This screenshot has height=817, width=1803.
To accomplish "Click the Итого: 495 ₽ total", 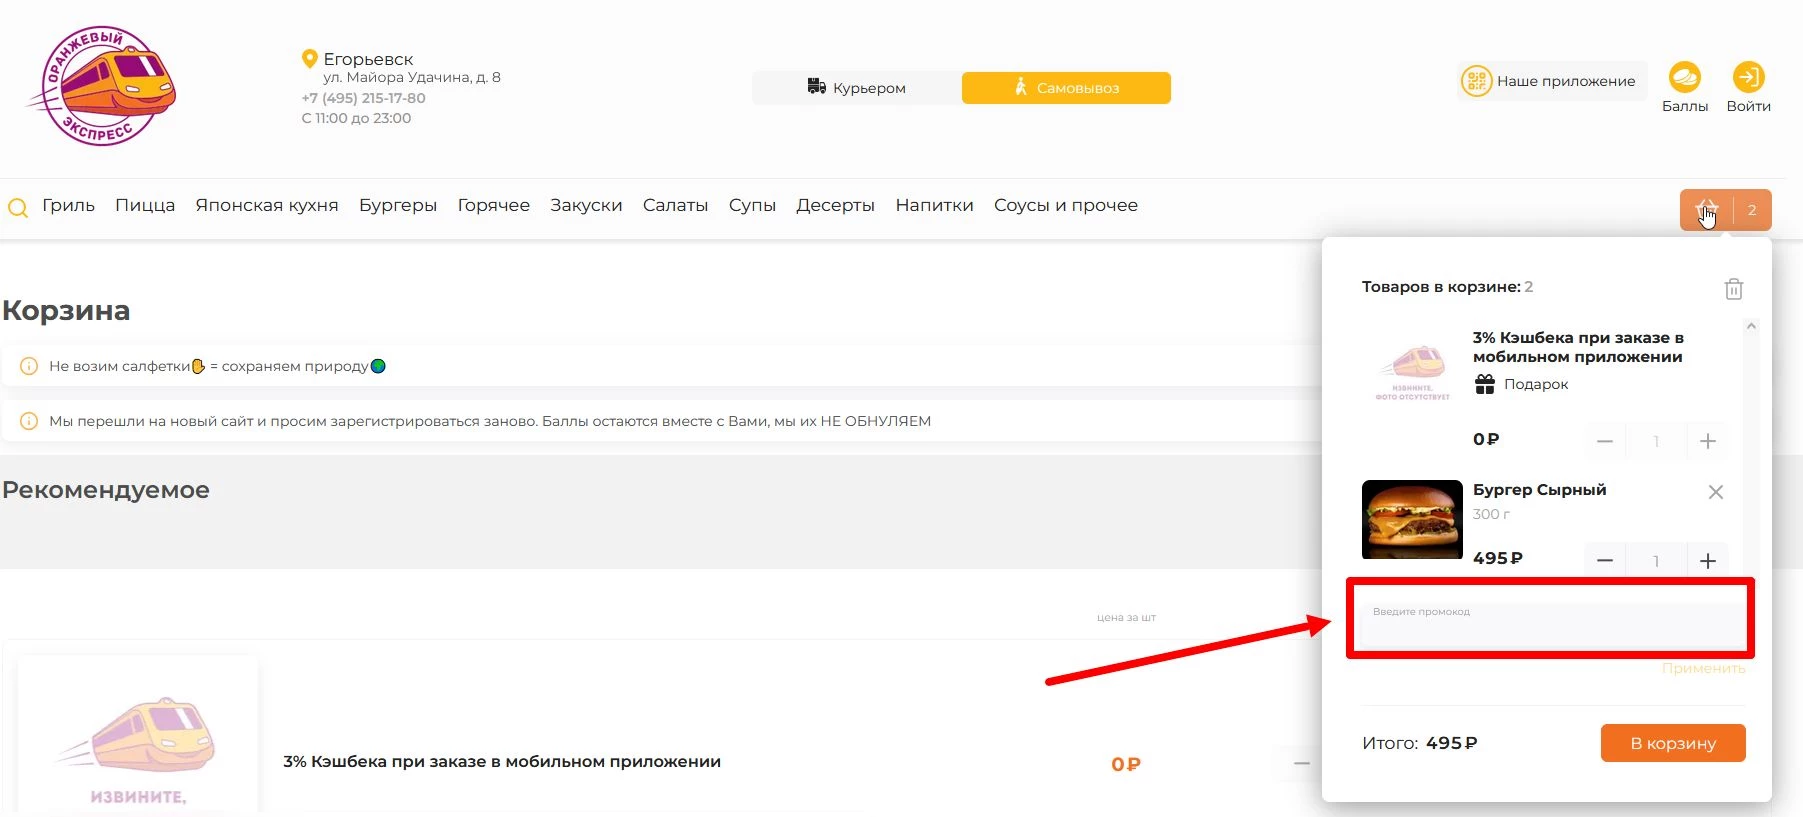I will (x=1420, y=743).
